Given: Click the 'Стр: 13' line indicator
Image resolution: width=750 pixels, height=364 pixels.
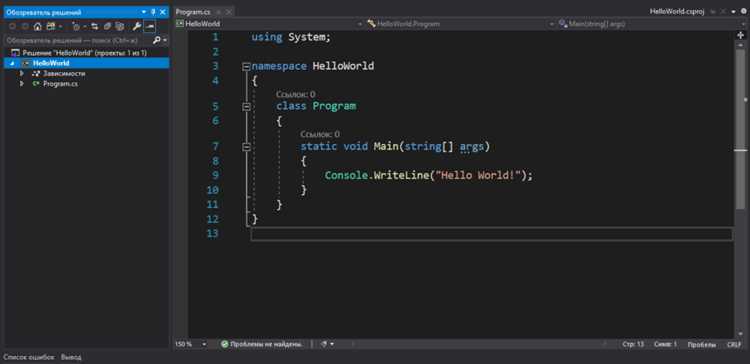Looking at the screenshot, I should (633, 344).
